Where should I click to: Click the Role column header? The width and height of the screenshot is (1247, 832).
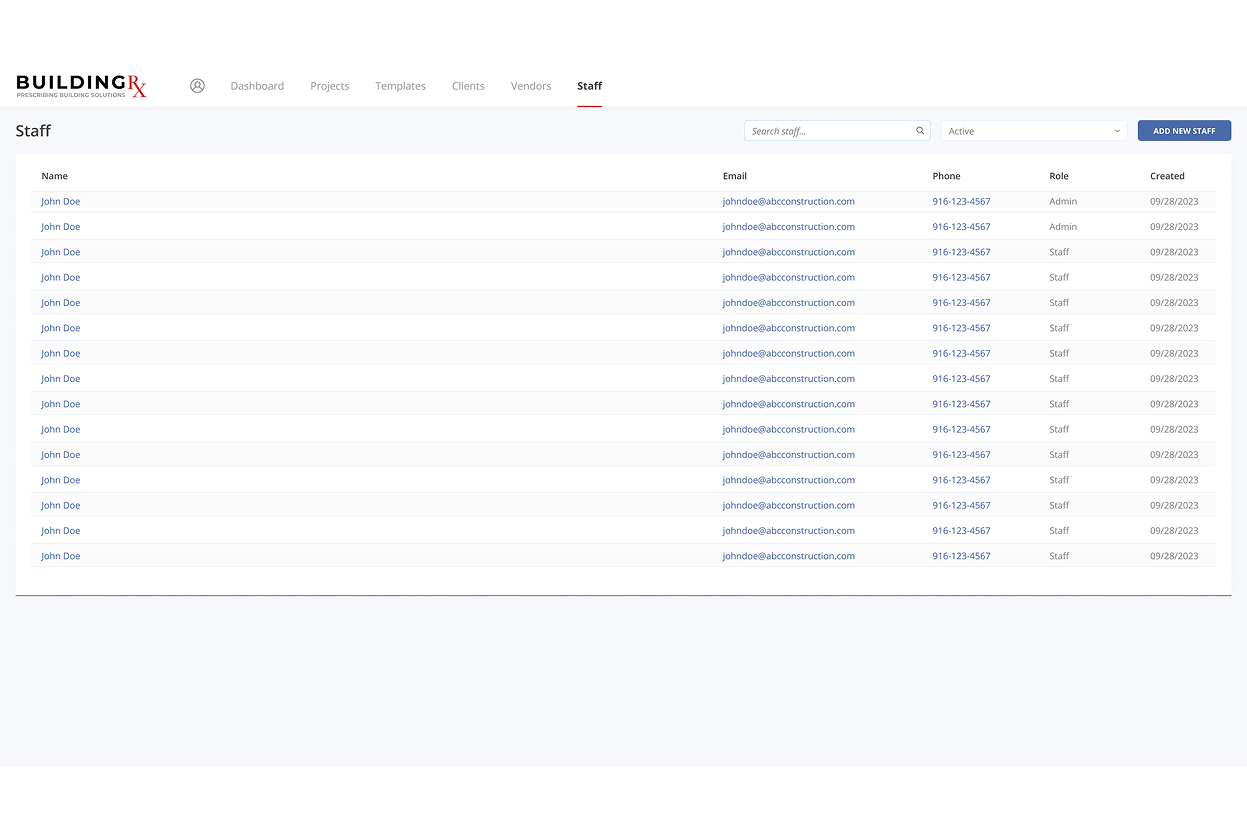[1059, 176]
